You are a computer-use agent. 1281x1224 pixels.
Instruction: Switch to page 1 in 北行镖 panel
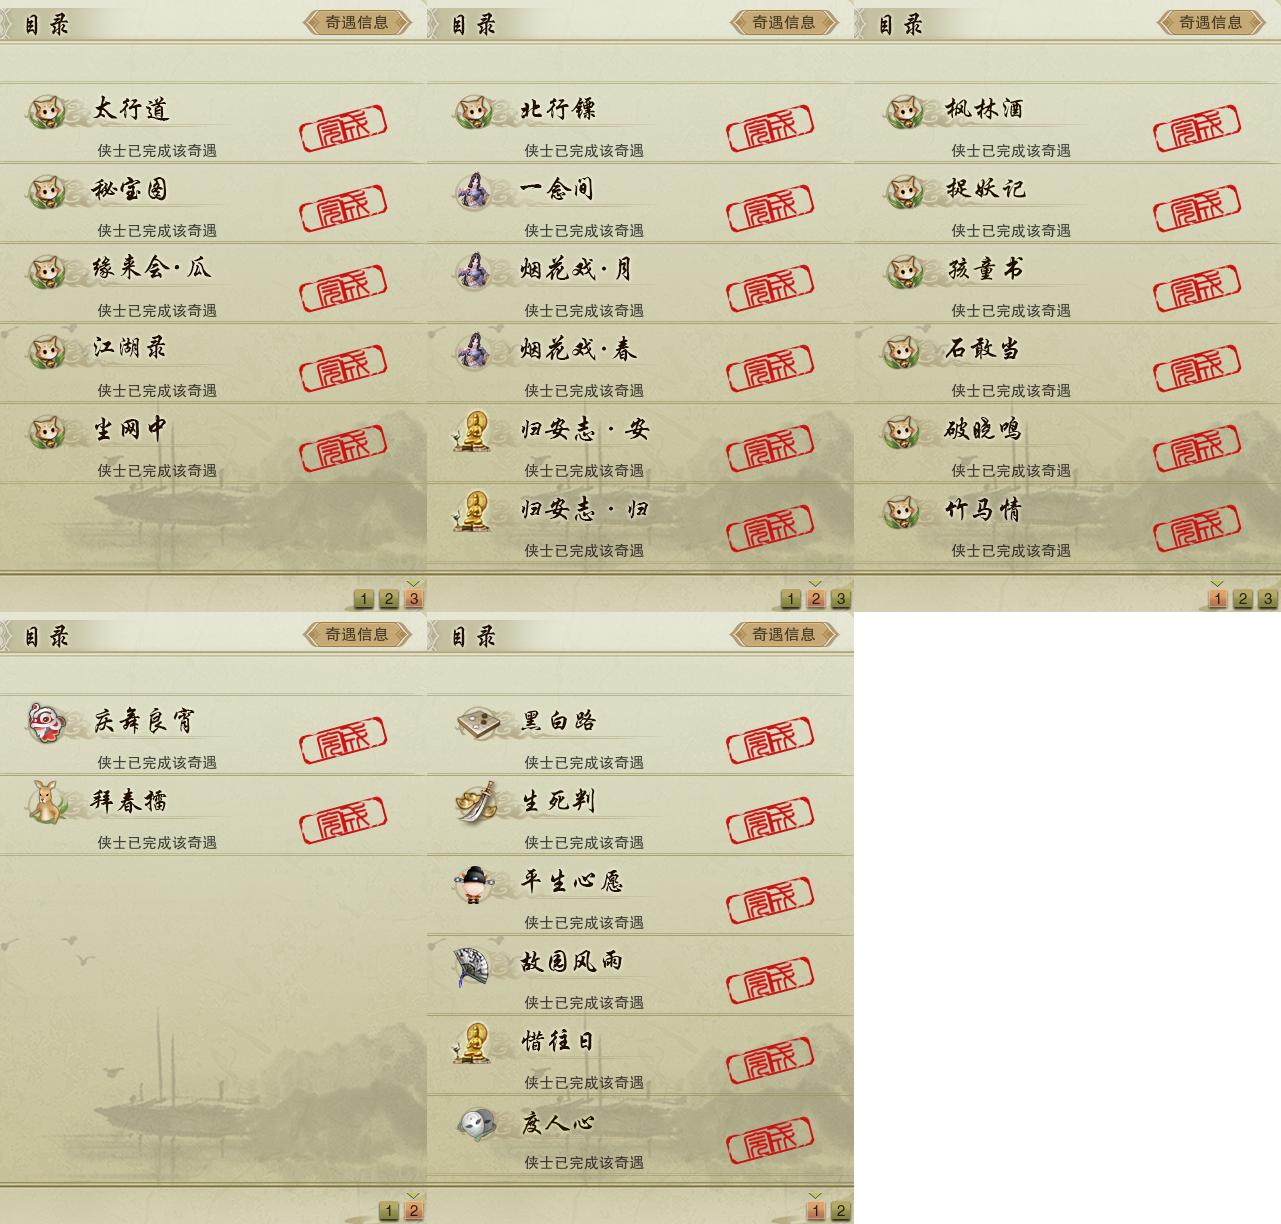(791, 599)
